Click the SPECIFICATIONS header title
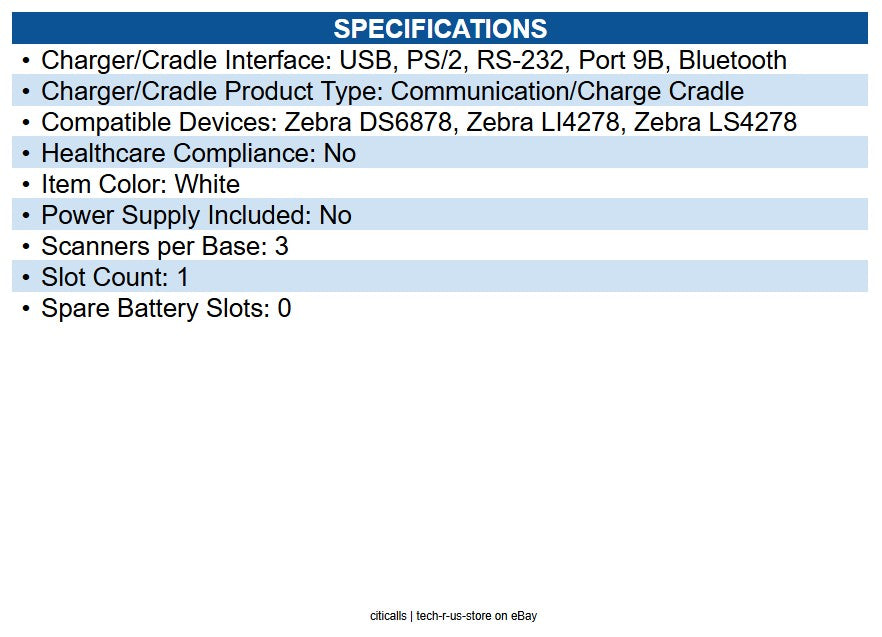 (440, 28)
